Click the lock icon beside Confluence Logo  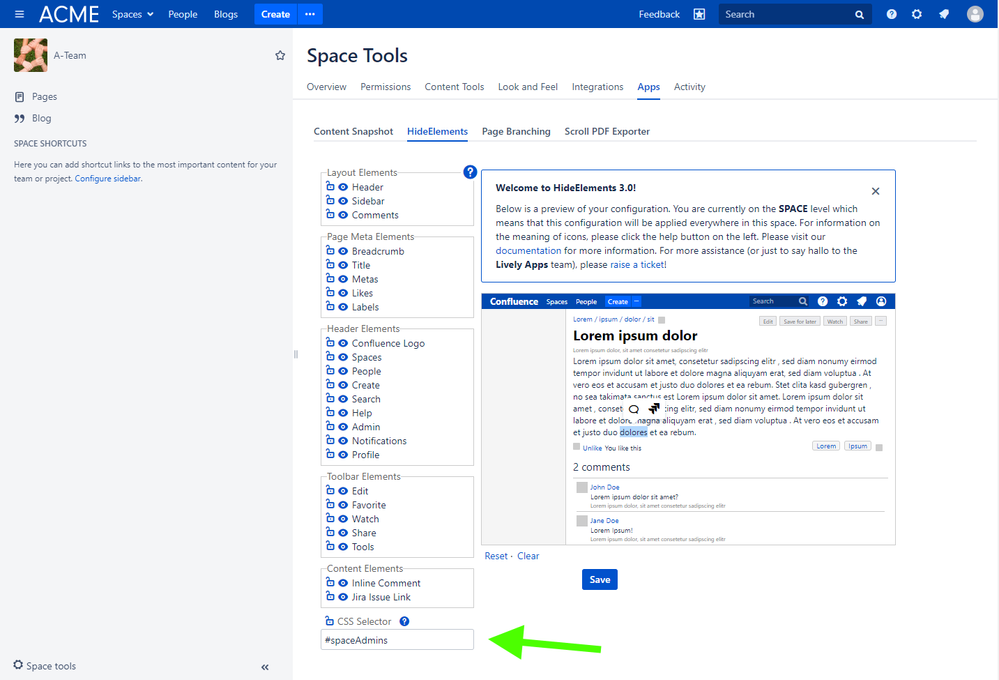330,343
